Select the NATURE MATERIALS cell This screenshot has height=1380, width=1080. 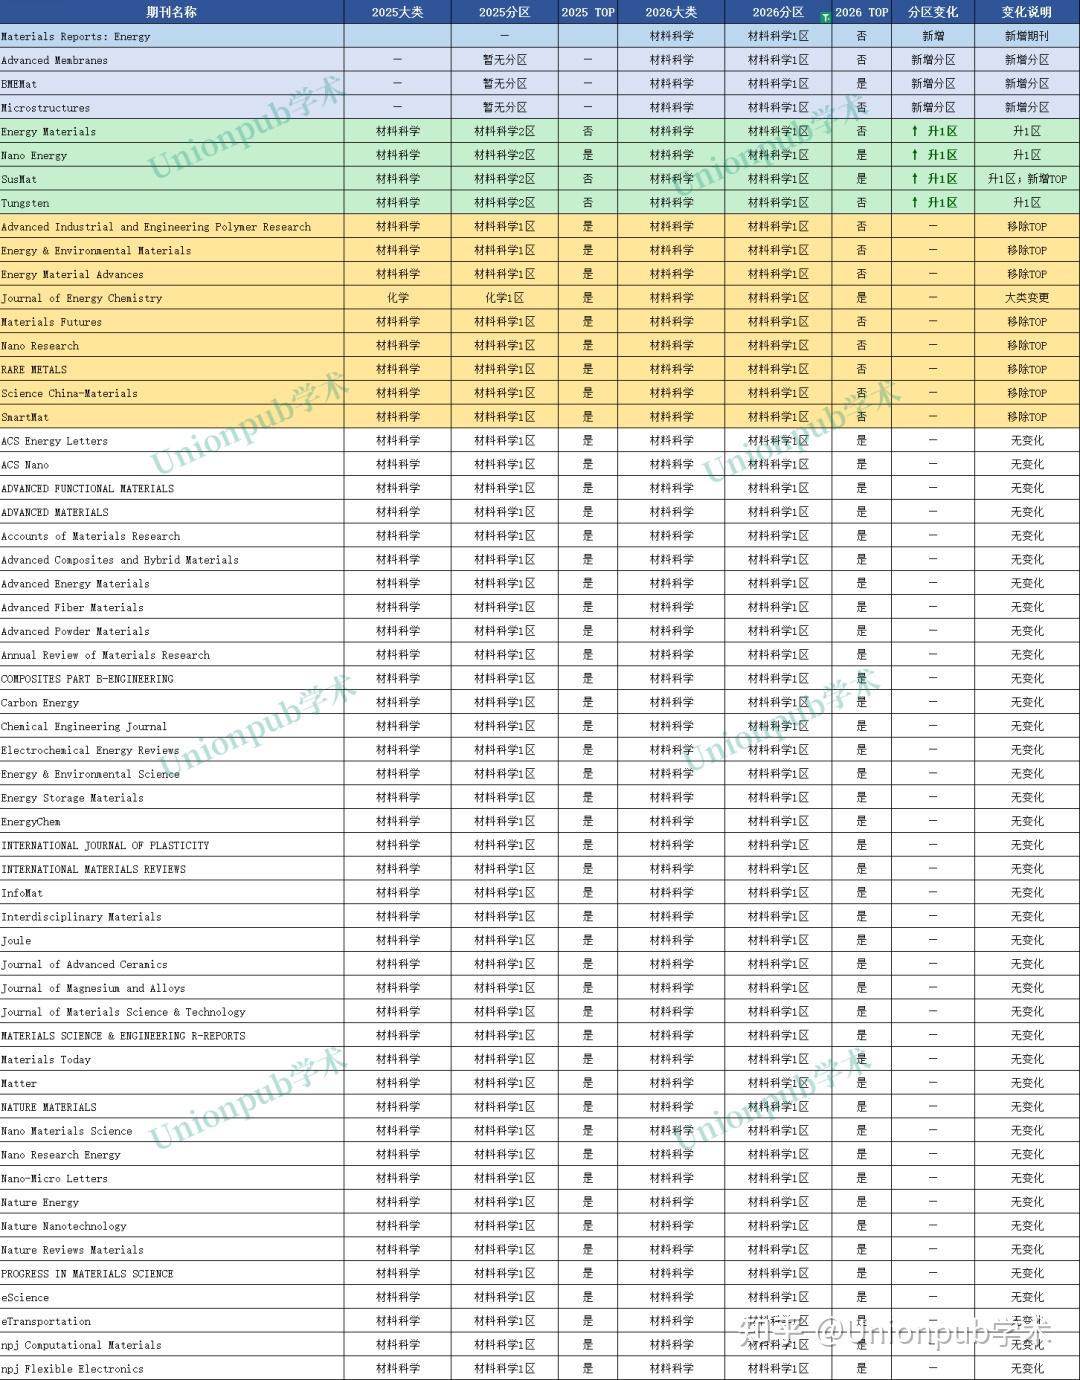click(x=172, y=1107)
